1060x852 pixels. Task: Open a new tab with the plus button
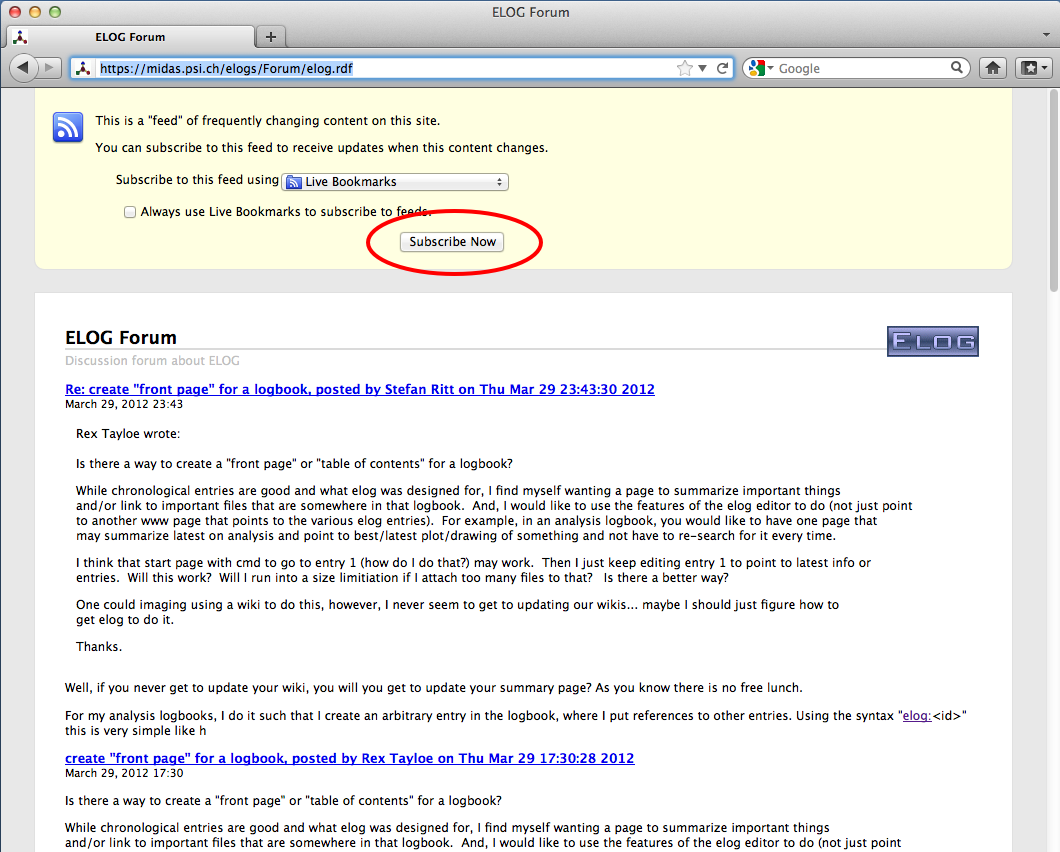pos(270,37)
